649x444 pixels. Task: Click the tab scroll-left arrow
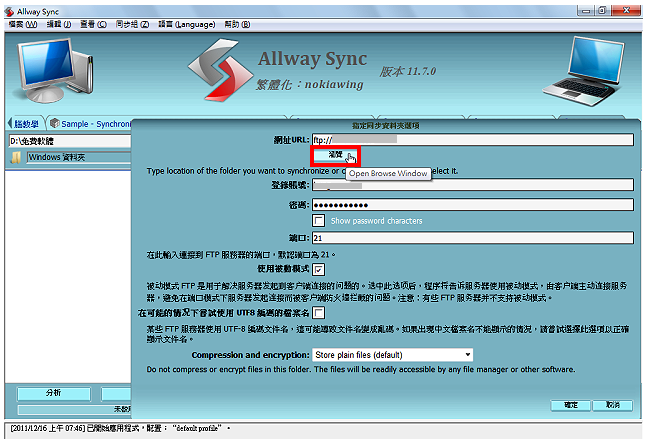[x=10, y=123]
